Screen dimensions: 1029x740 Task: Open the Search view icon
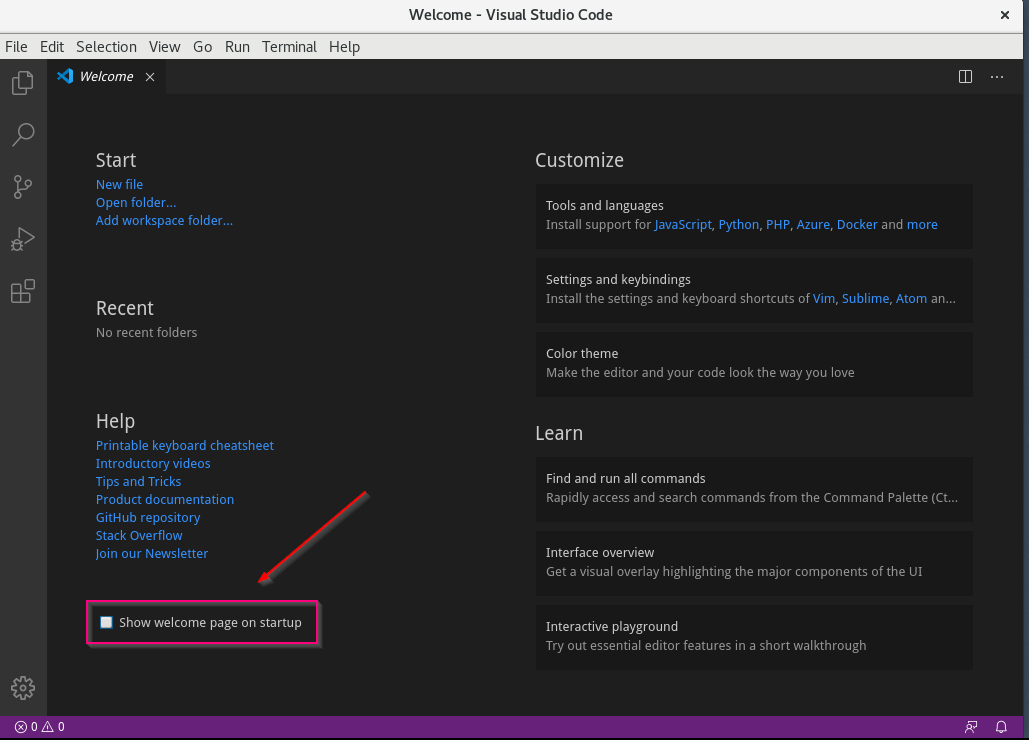pyautogui.click(x=22, y=134)
